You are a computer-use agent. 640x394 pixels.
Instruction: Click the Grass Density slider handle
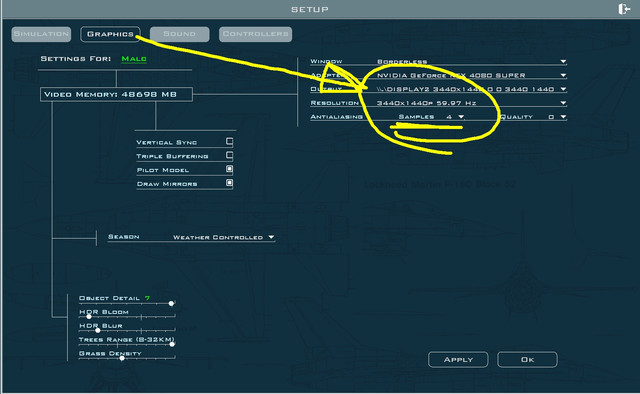[x=122, y=358]
